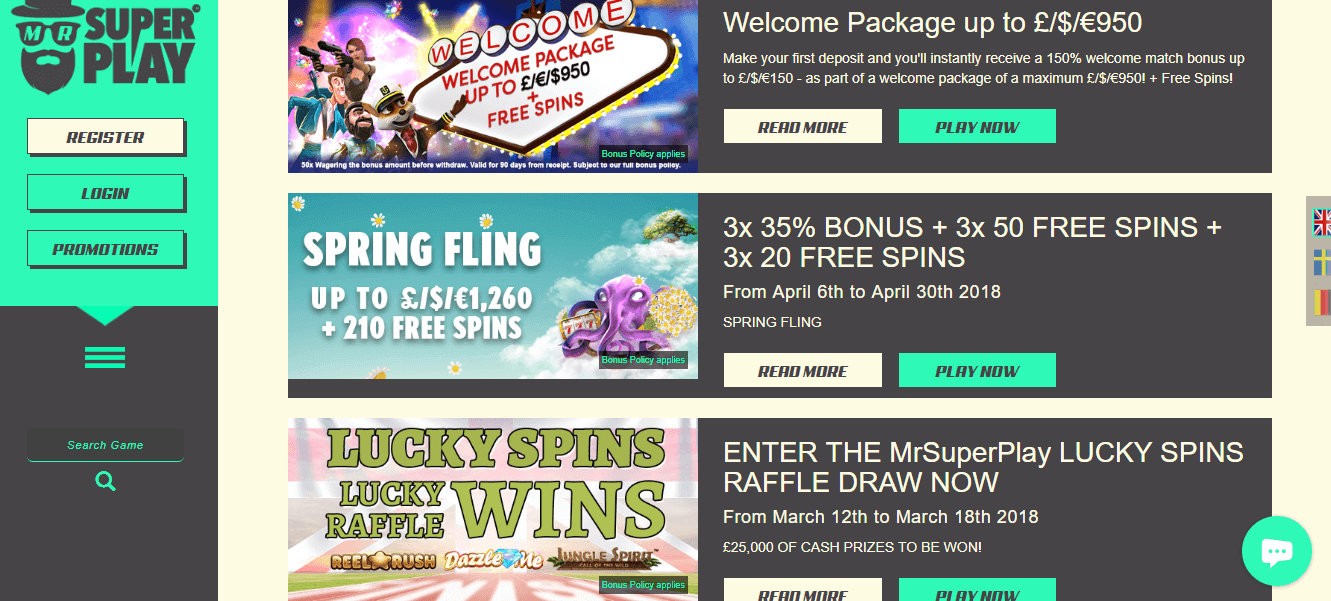Read more about Spring Fling bonus
This screenshot has width=1331, height=601.
pos(803,371)
